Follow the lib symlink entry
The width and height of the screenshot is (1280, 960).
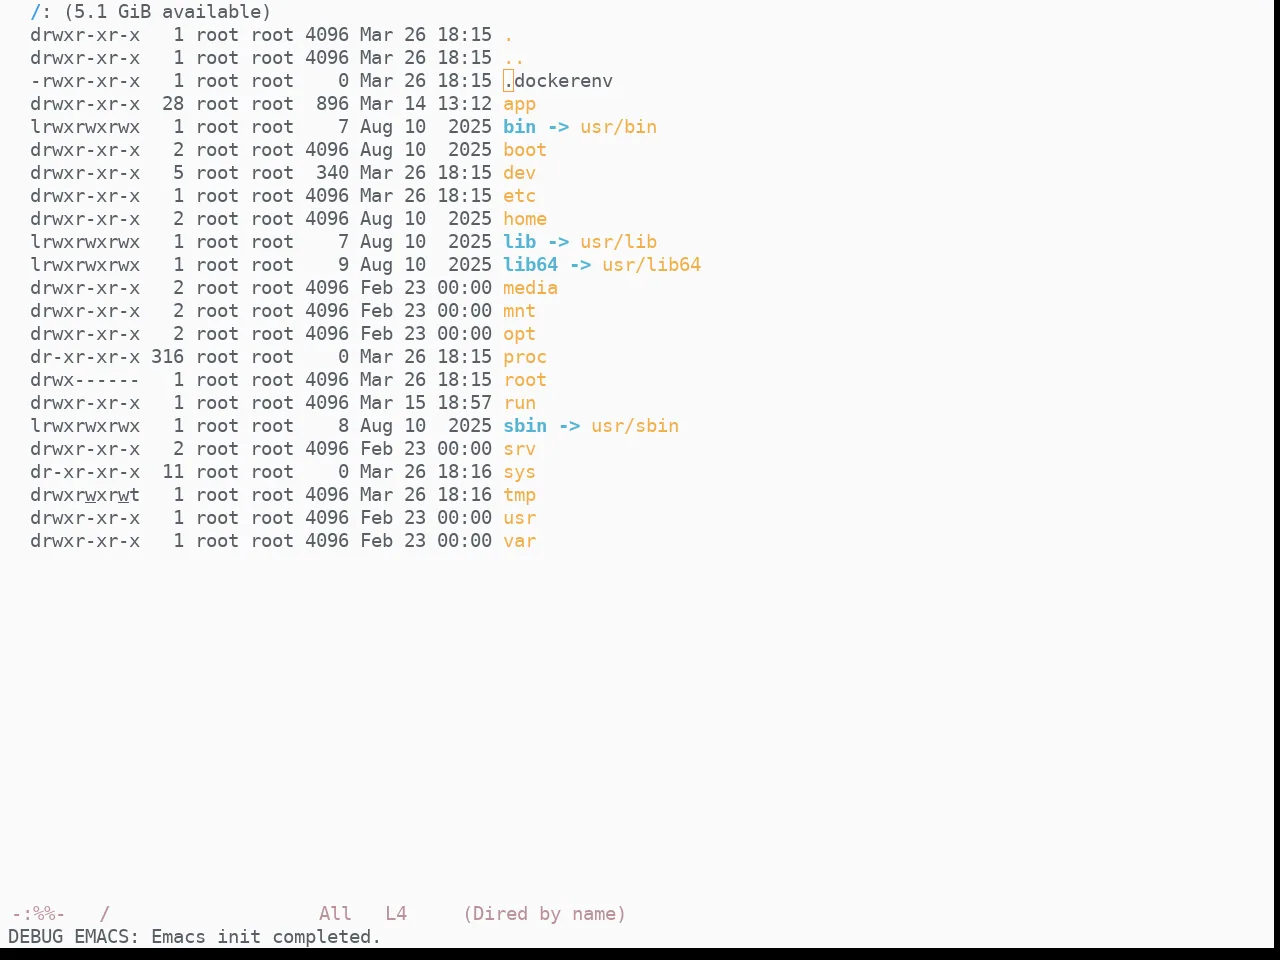tap(519, 242)
